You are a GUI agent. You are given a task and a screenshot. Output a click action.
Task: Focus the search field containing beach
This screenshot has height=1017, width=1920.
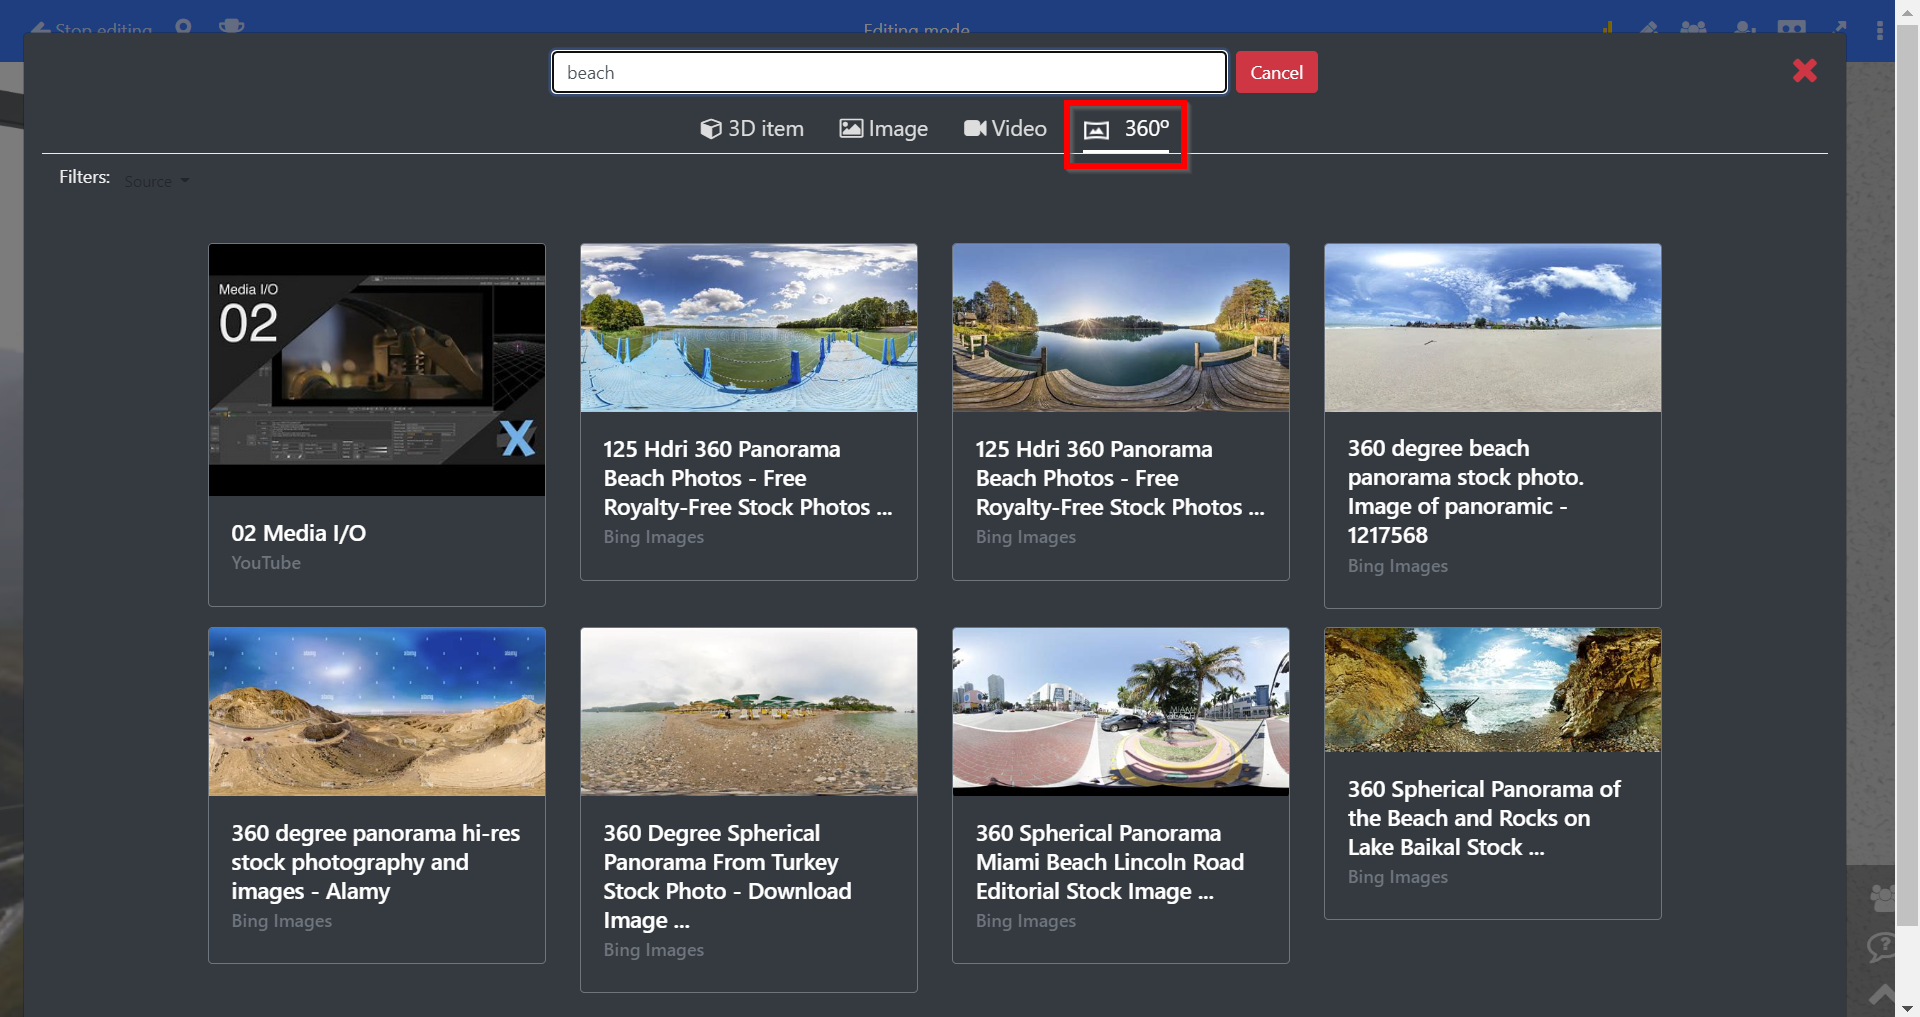click(x=889, y=72)
